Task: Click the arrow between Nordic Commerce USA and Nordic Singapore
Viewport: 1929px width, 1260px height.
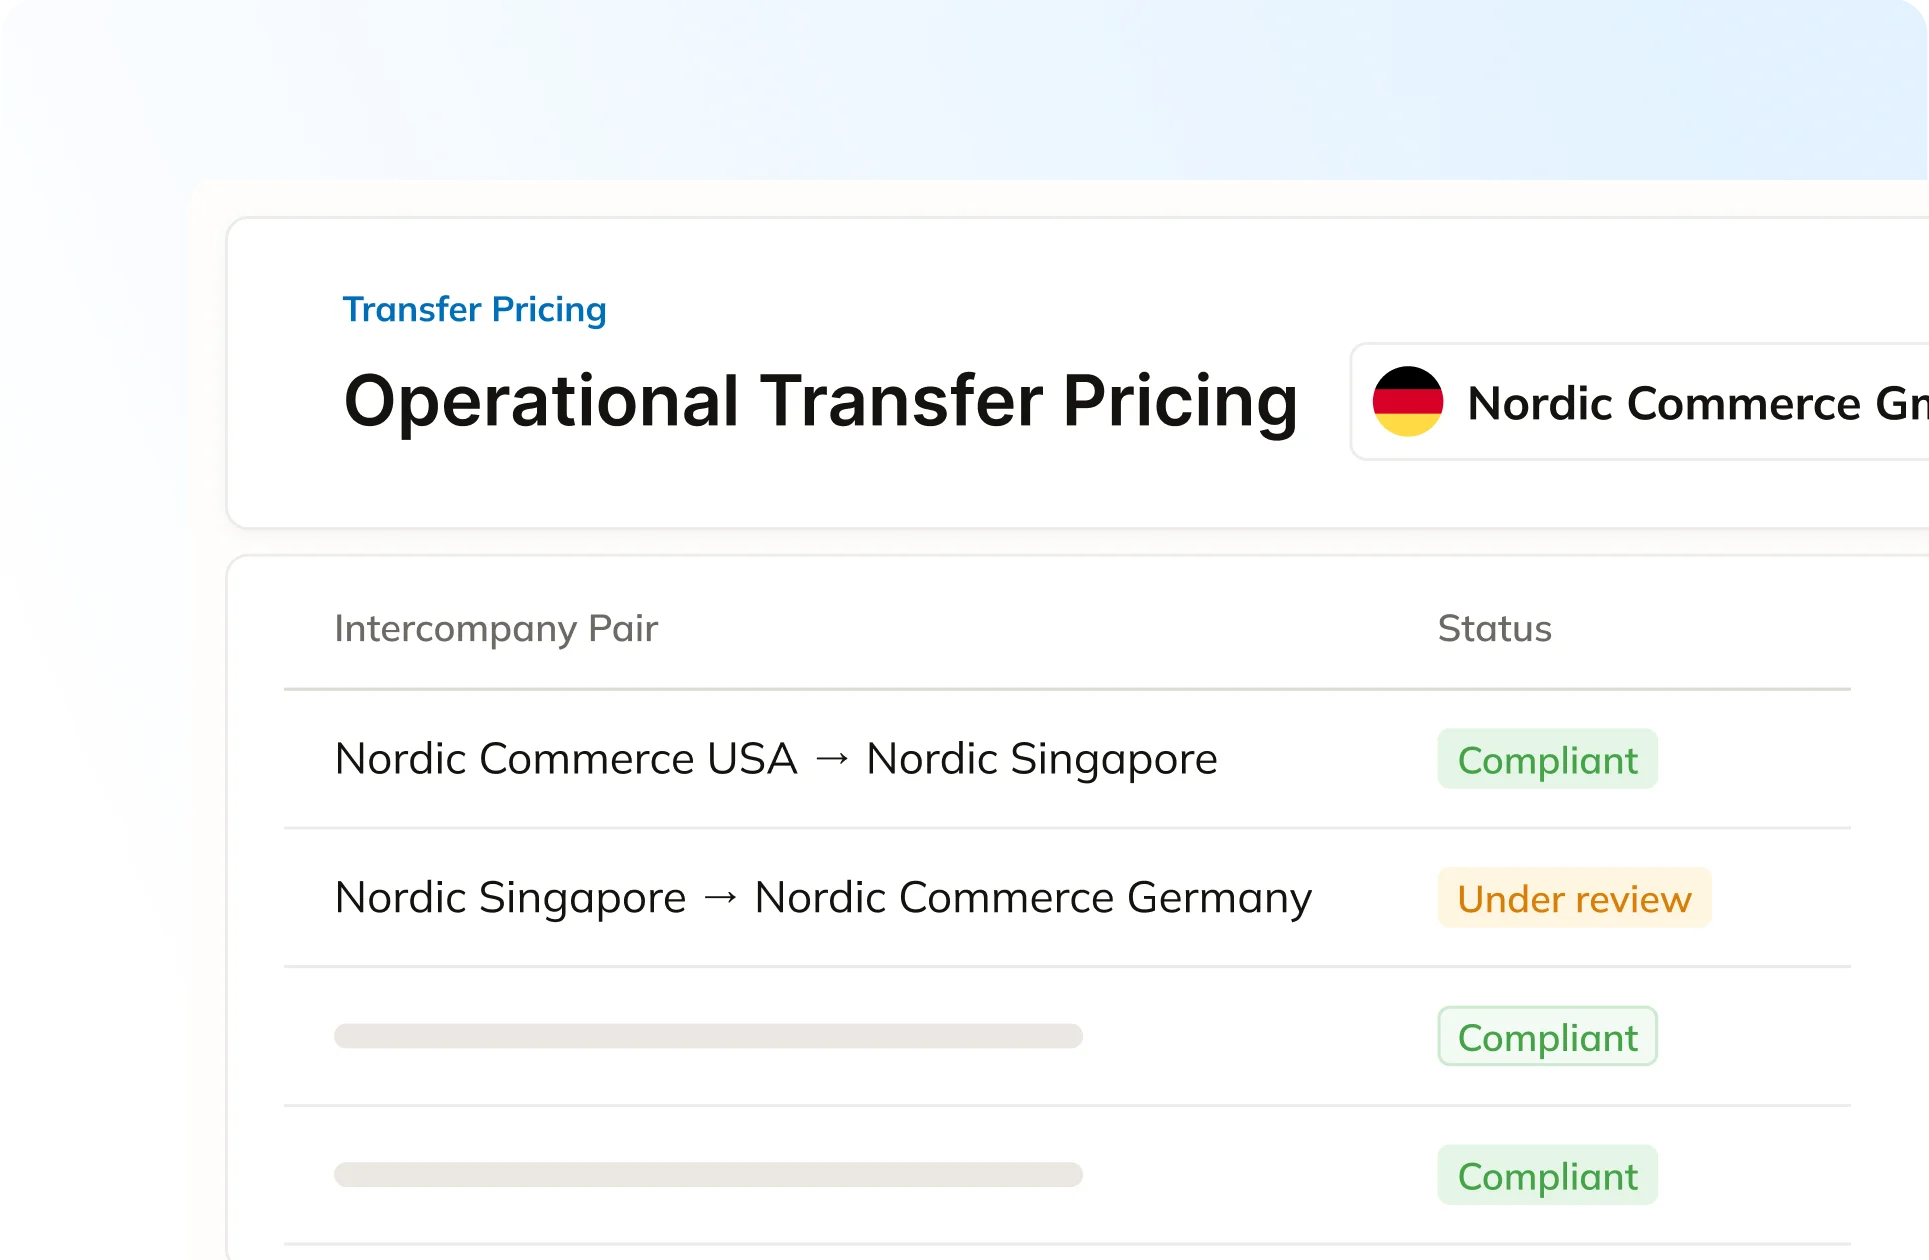Action: coord(831,758)
